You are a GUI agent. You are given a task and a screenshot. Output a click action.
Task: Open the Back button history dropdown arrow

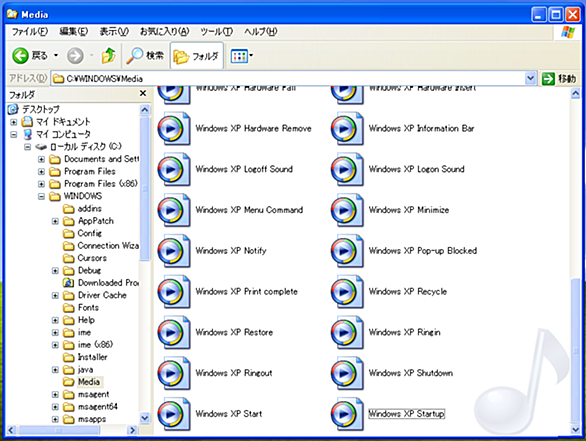pos(56,56)
